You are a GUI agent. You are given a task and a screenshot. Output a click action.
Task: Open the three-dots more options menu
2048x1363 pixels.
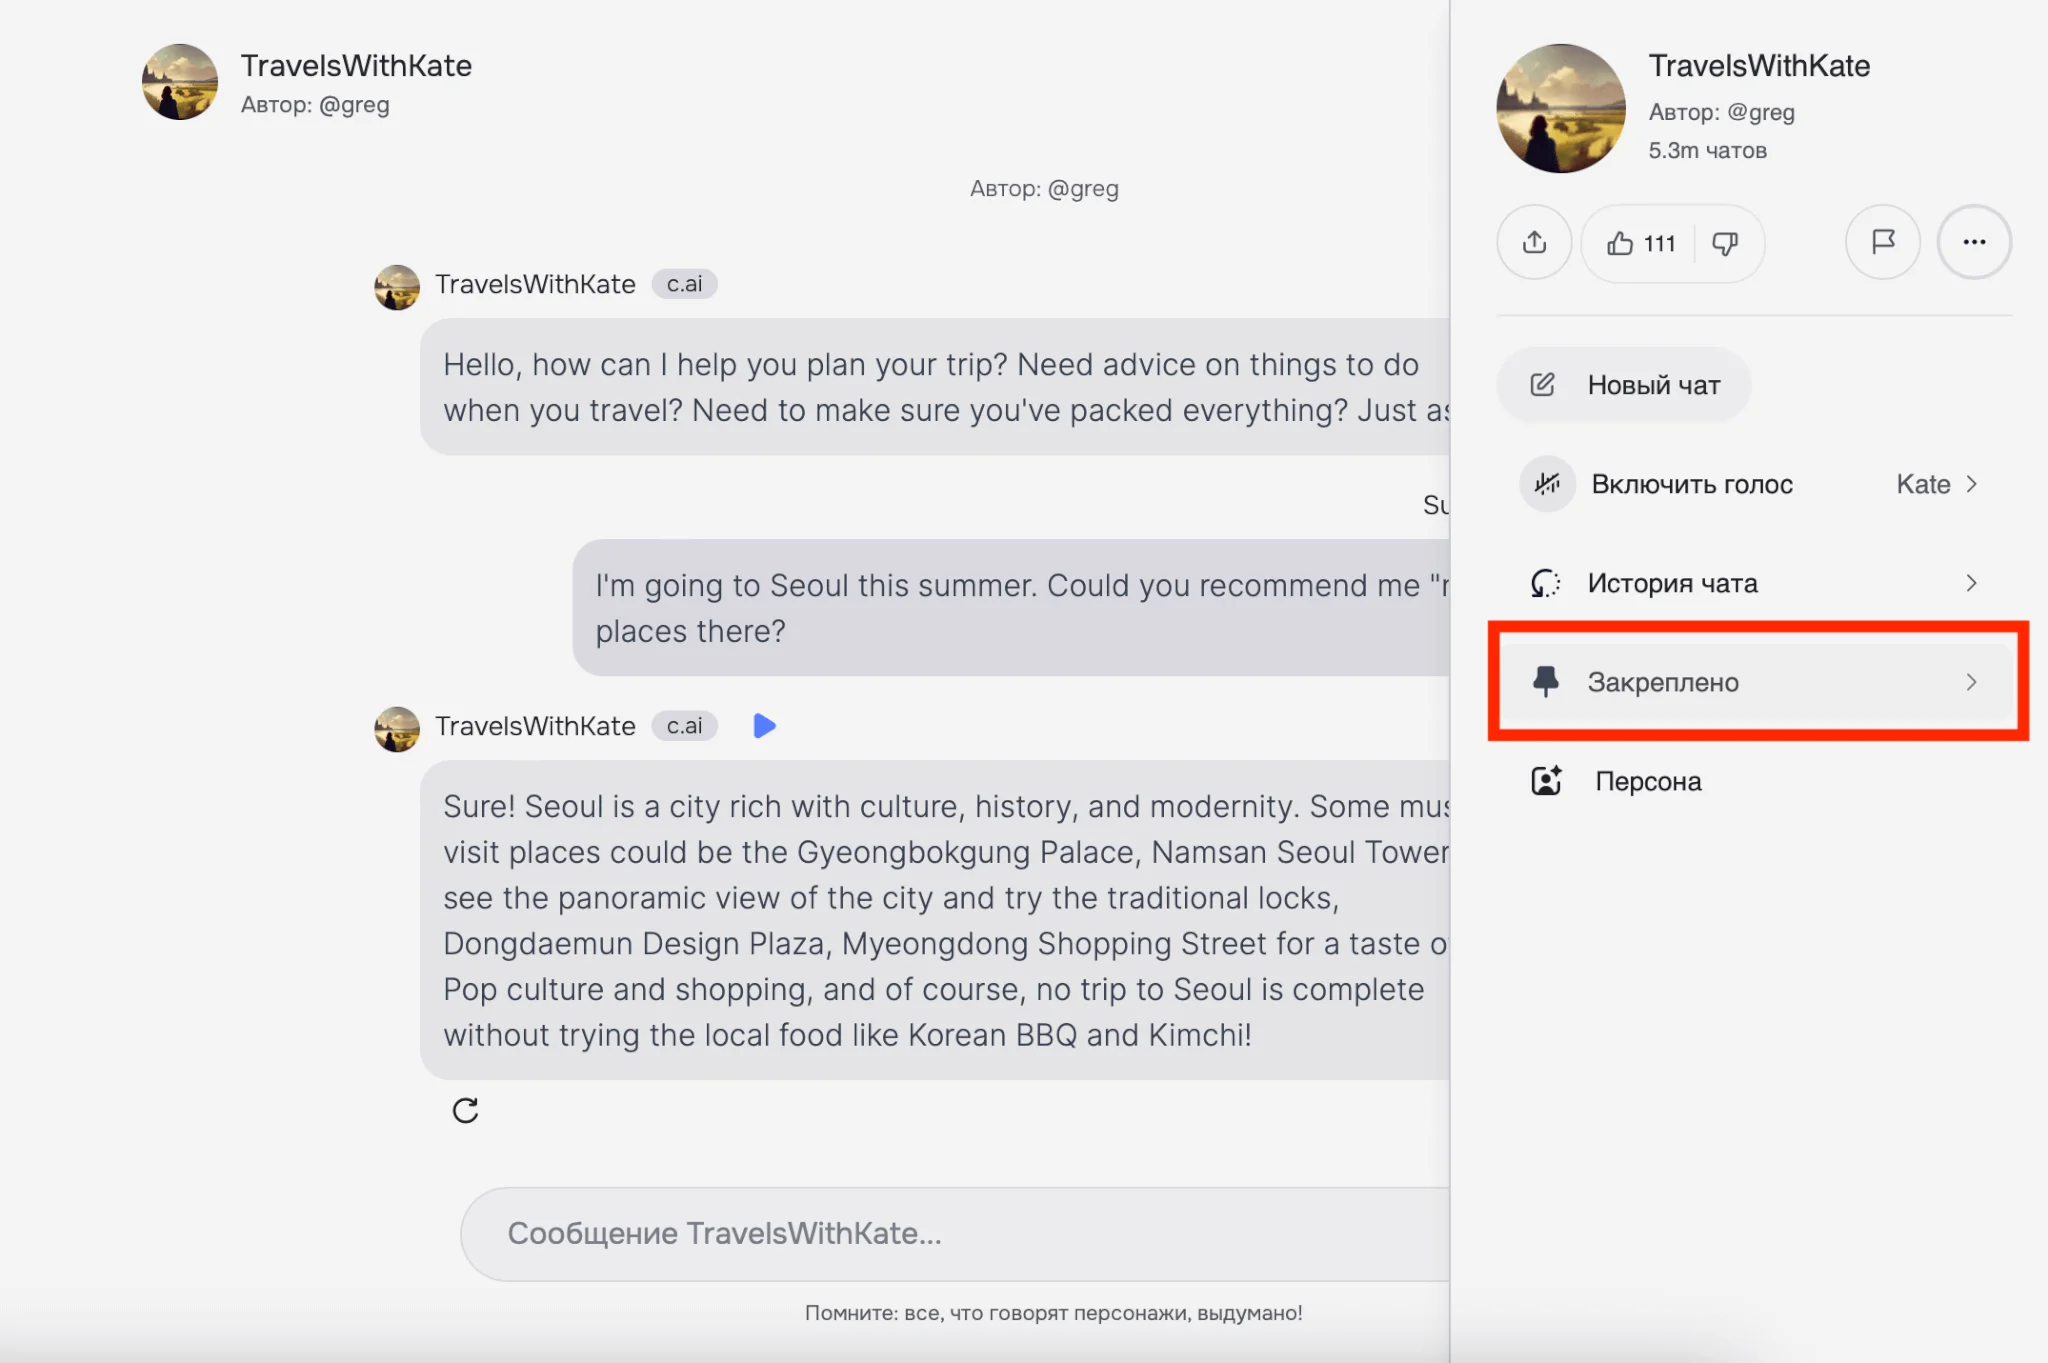tap(1973, 242)
